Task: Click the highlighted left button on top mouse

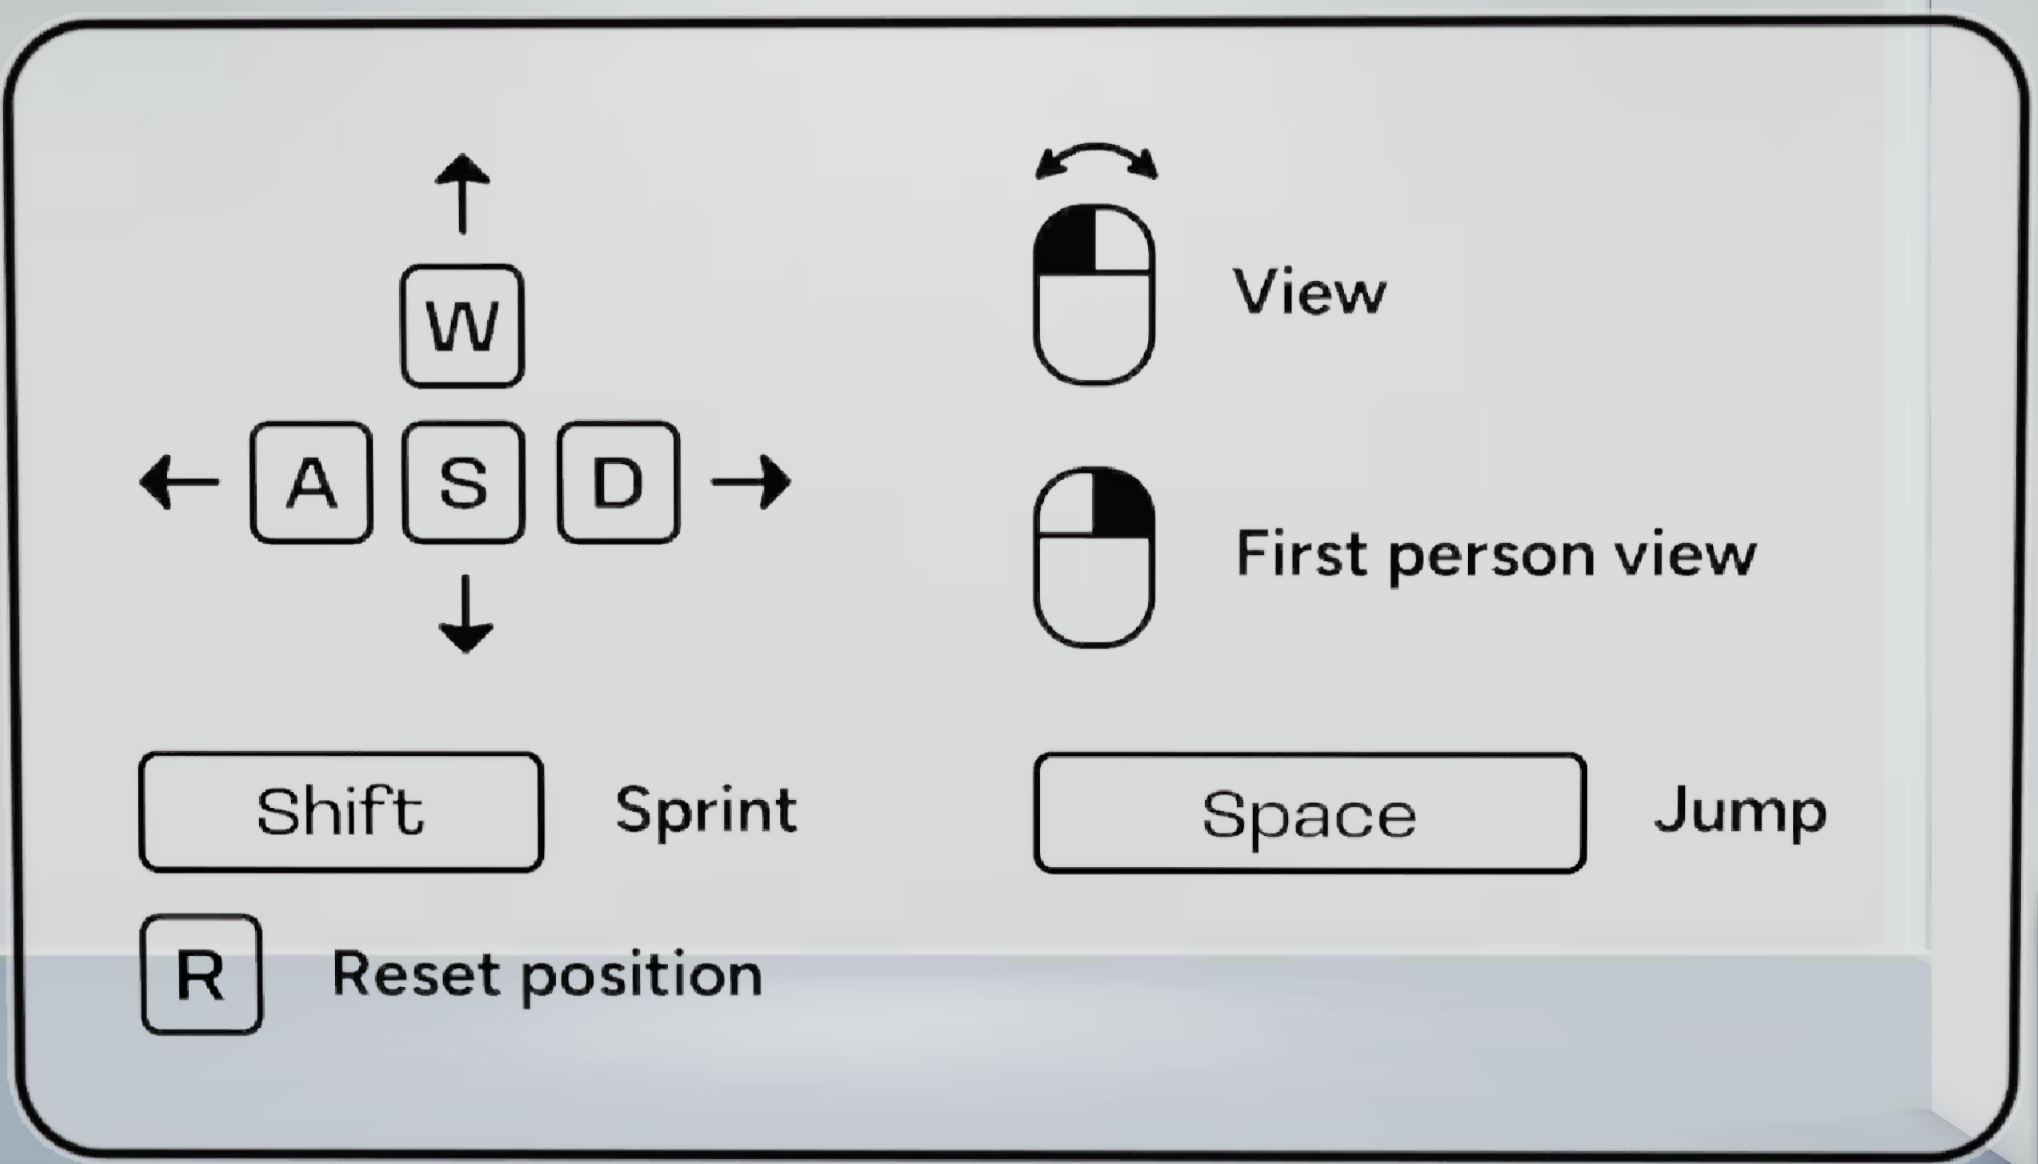Action: [x=1065, y=240]
